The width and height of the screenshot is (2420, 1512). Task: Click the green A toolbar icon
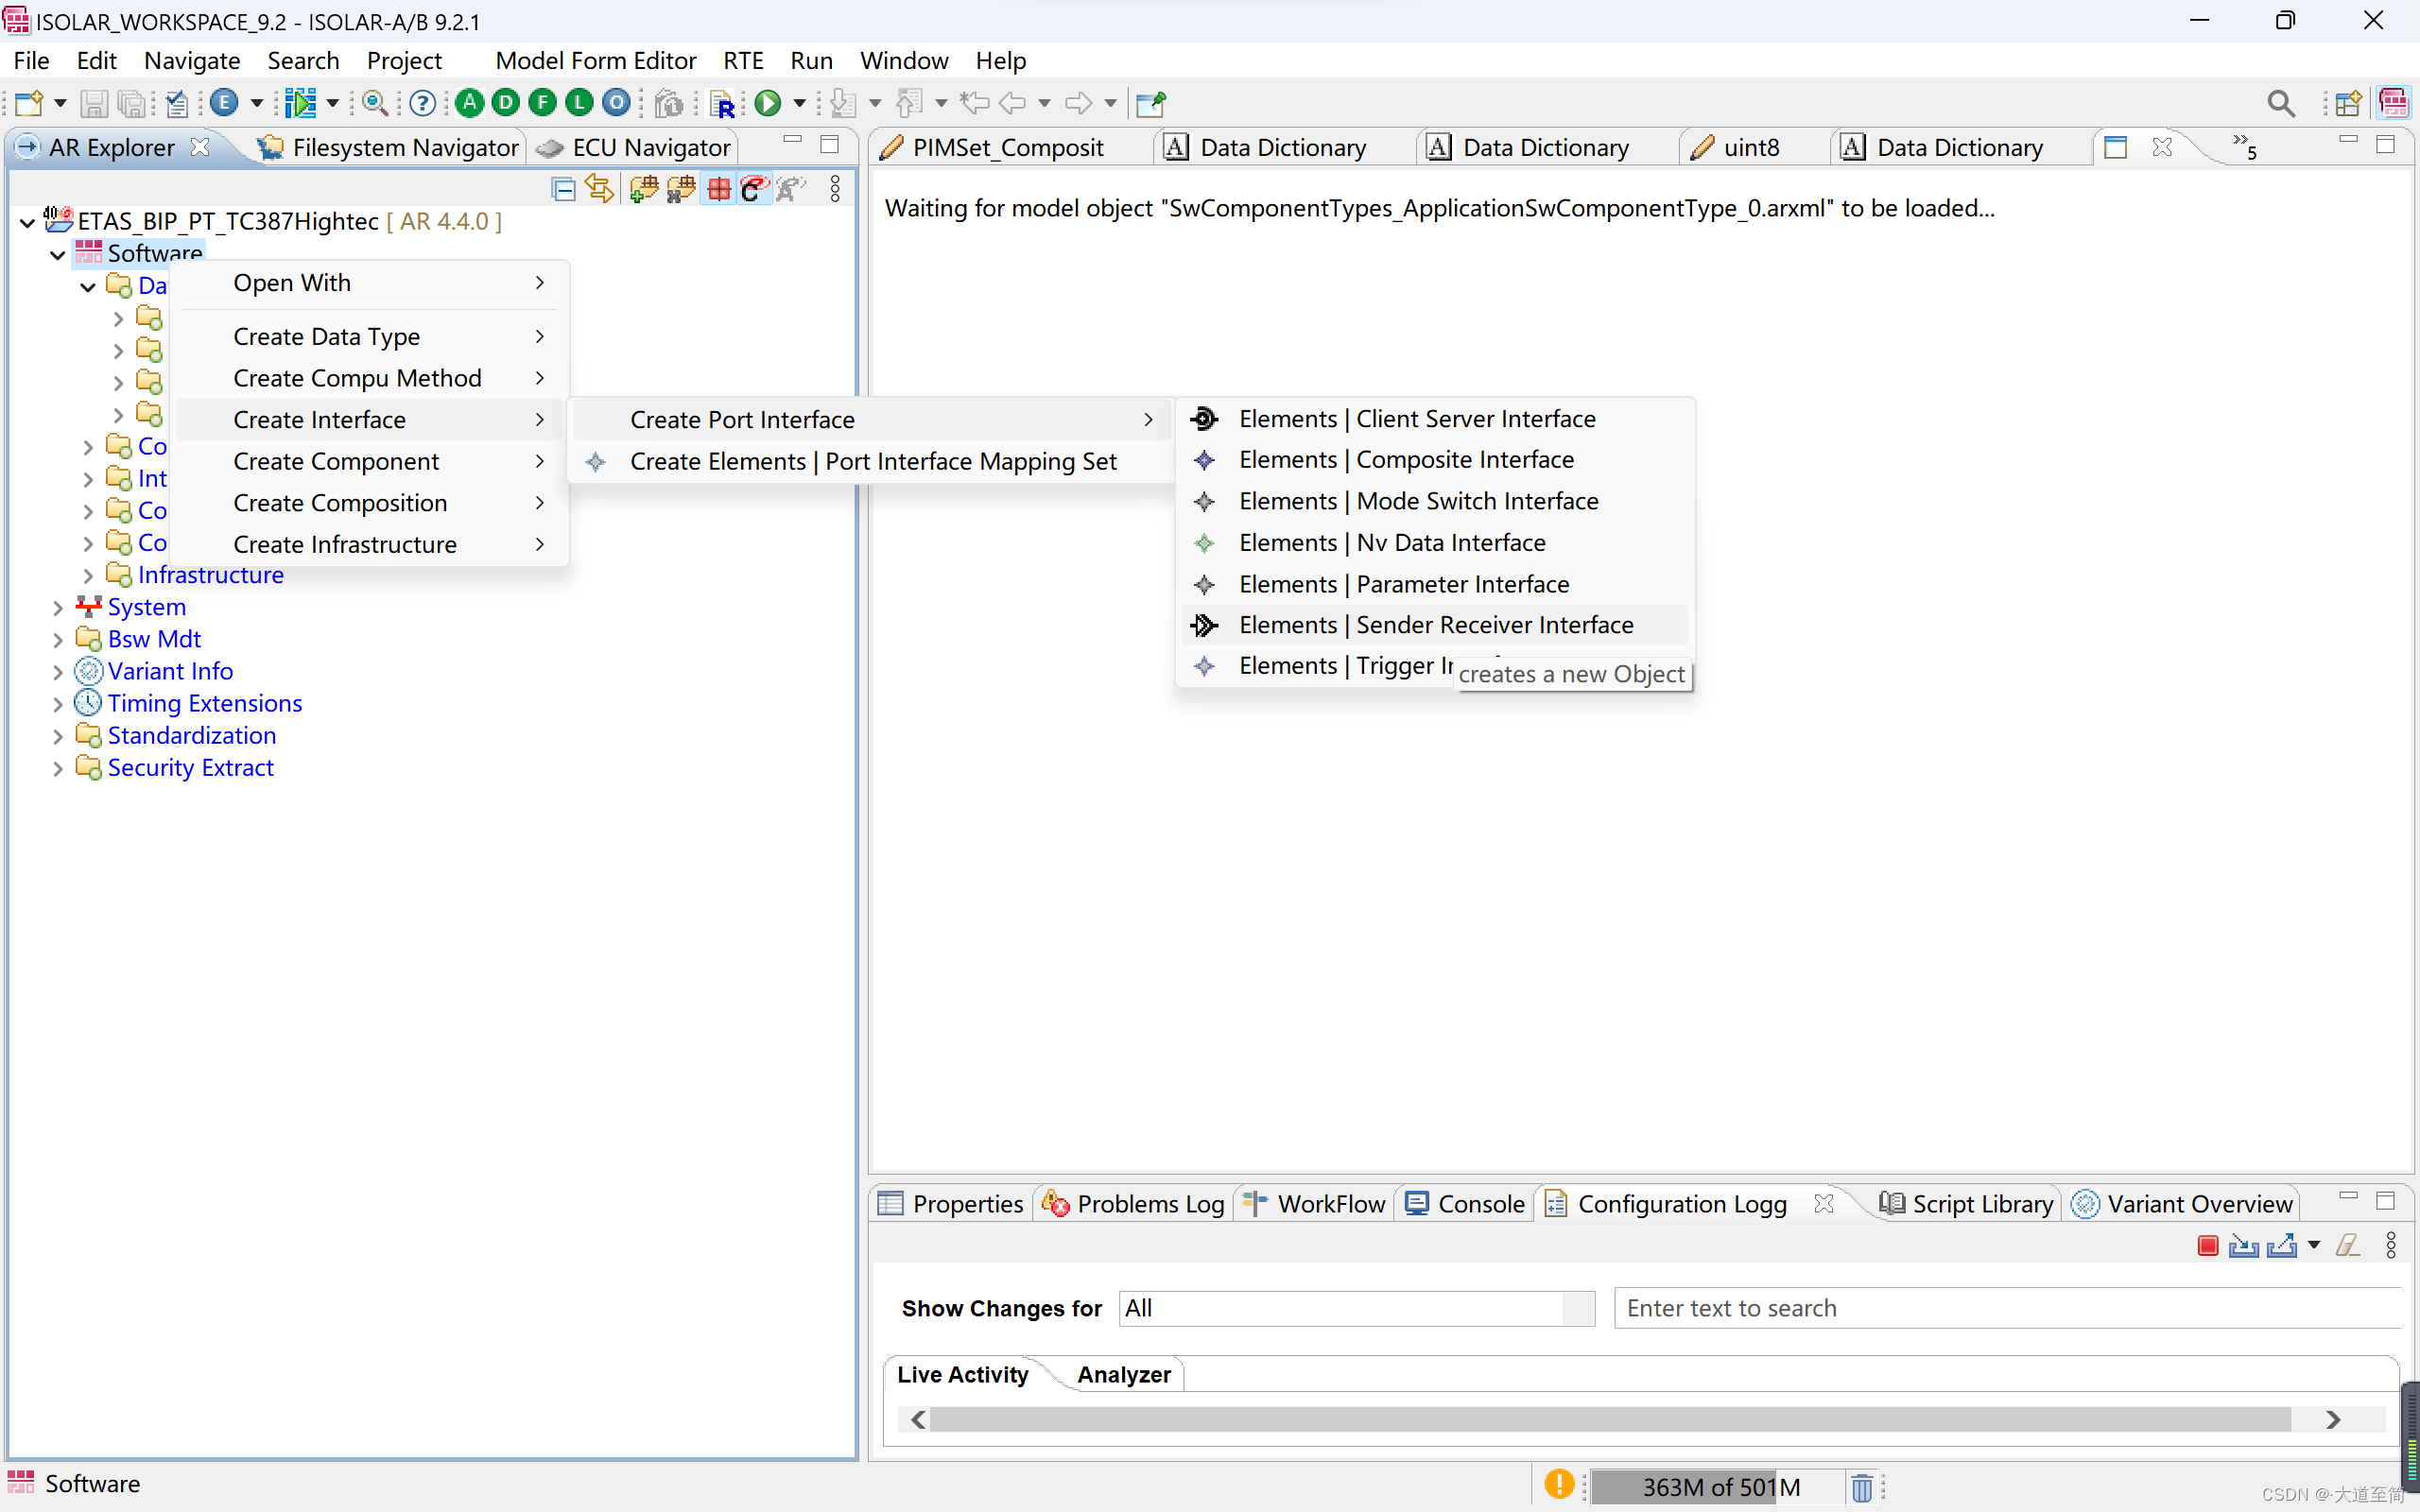point(469,102)
